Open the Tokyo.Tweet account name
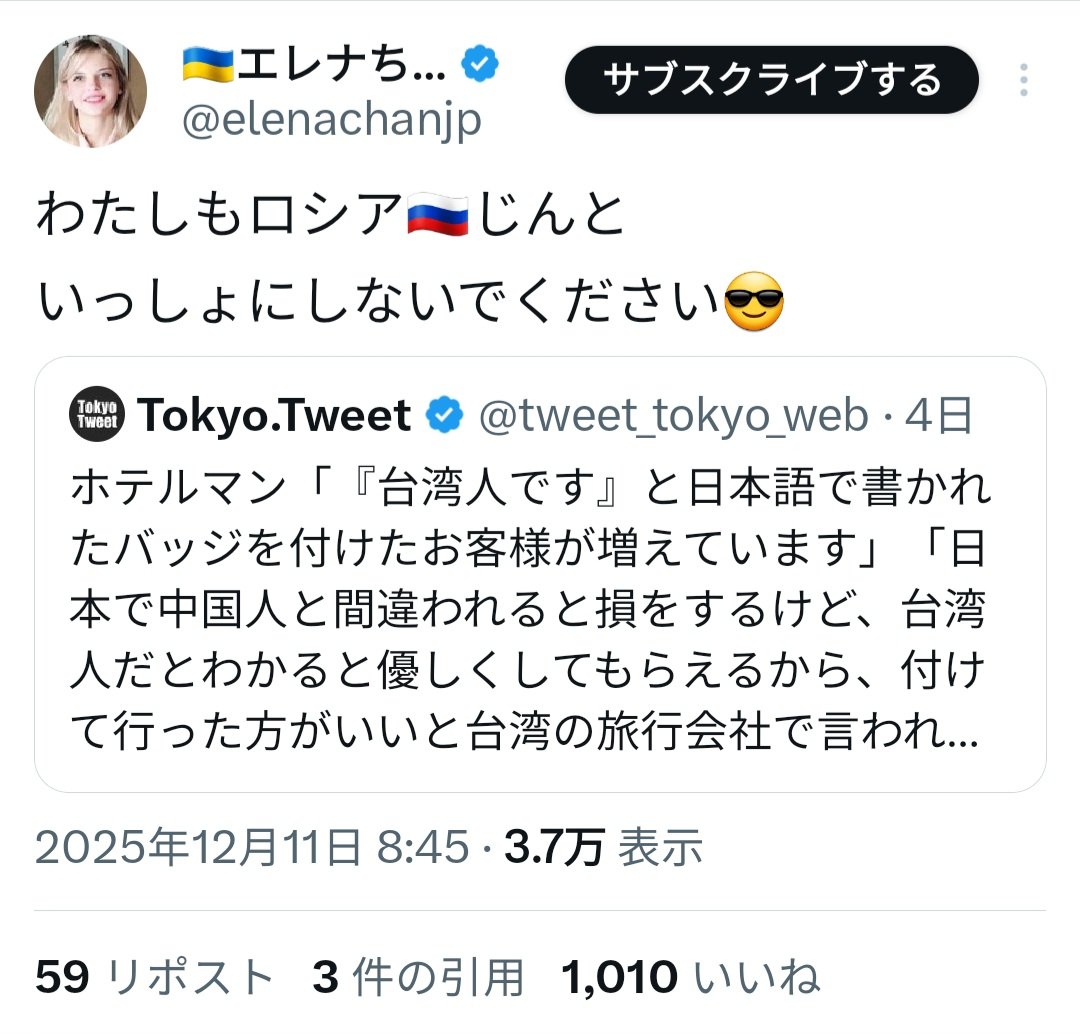Screen dimensions: 1080x1034 [x=276, y=415]
